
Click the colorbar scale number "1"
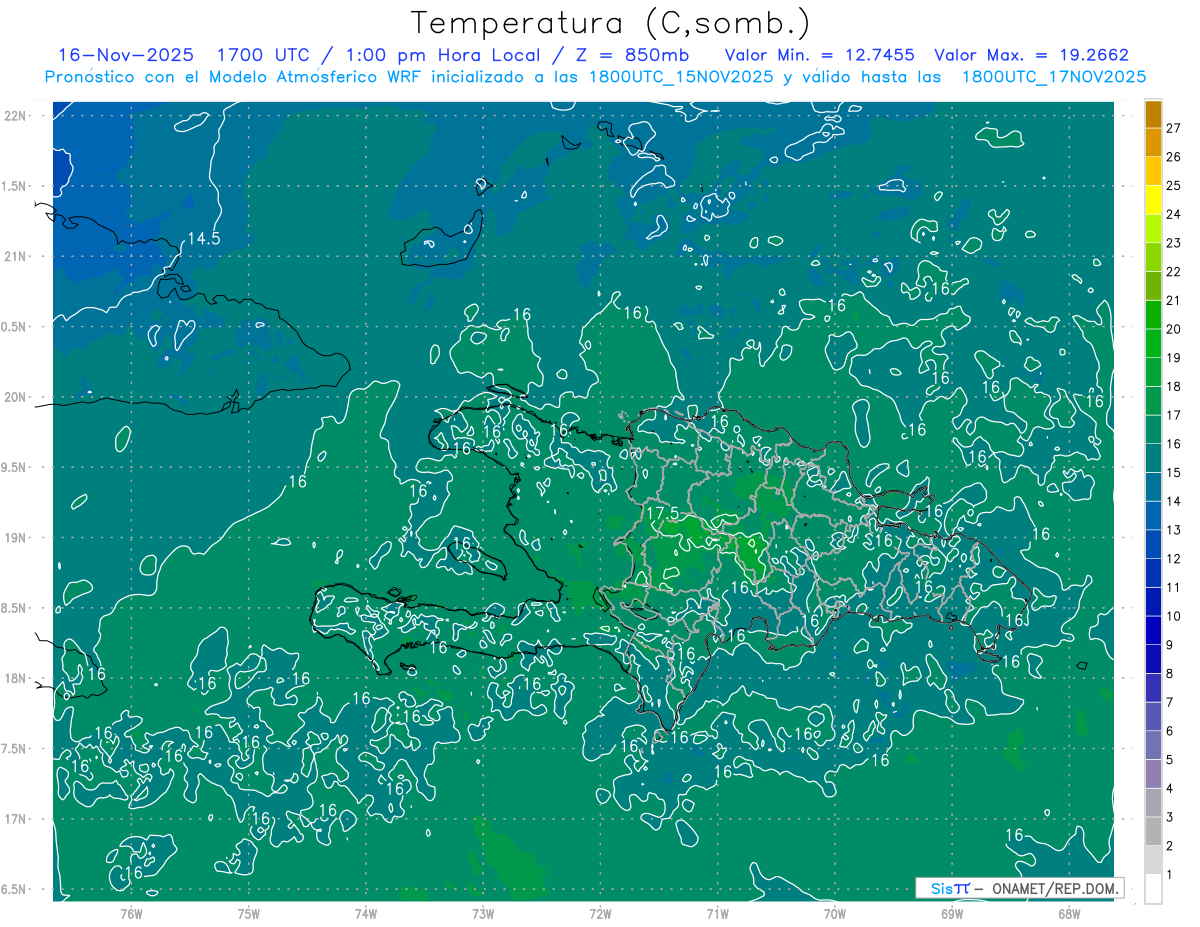coord(1170,875)
